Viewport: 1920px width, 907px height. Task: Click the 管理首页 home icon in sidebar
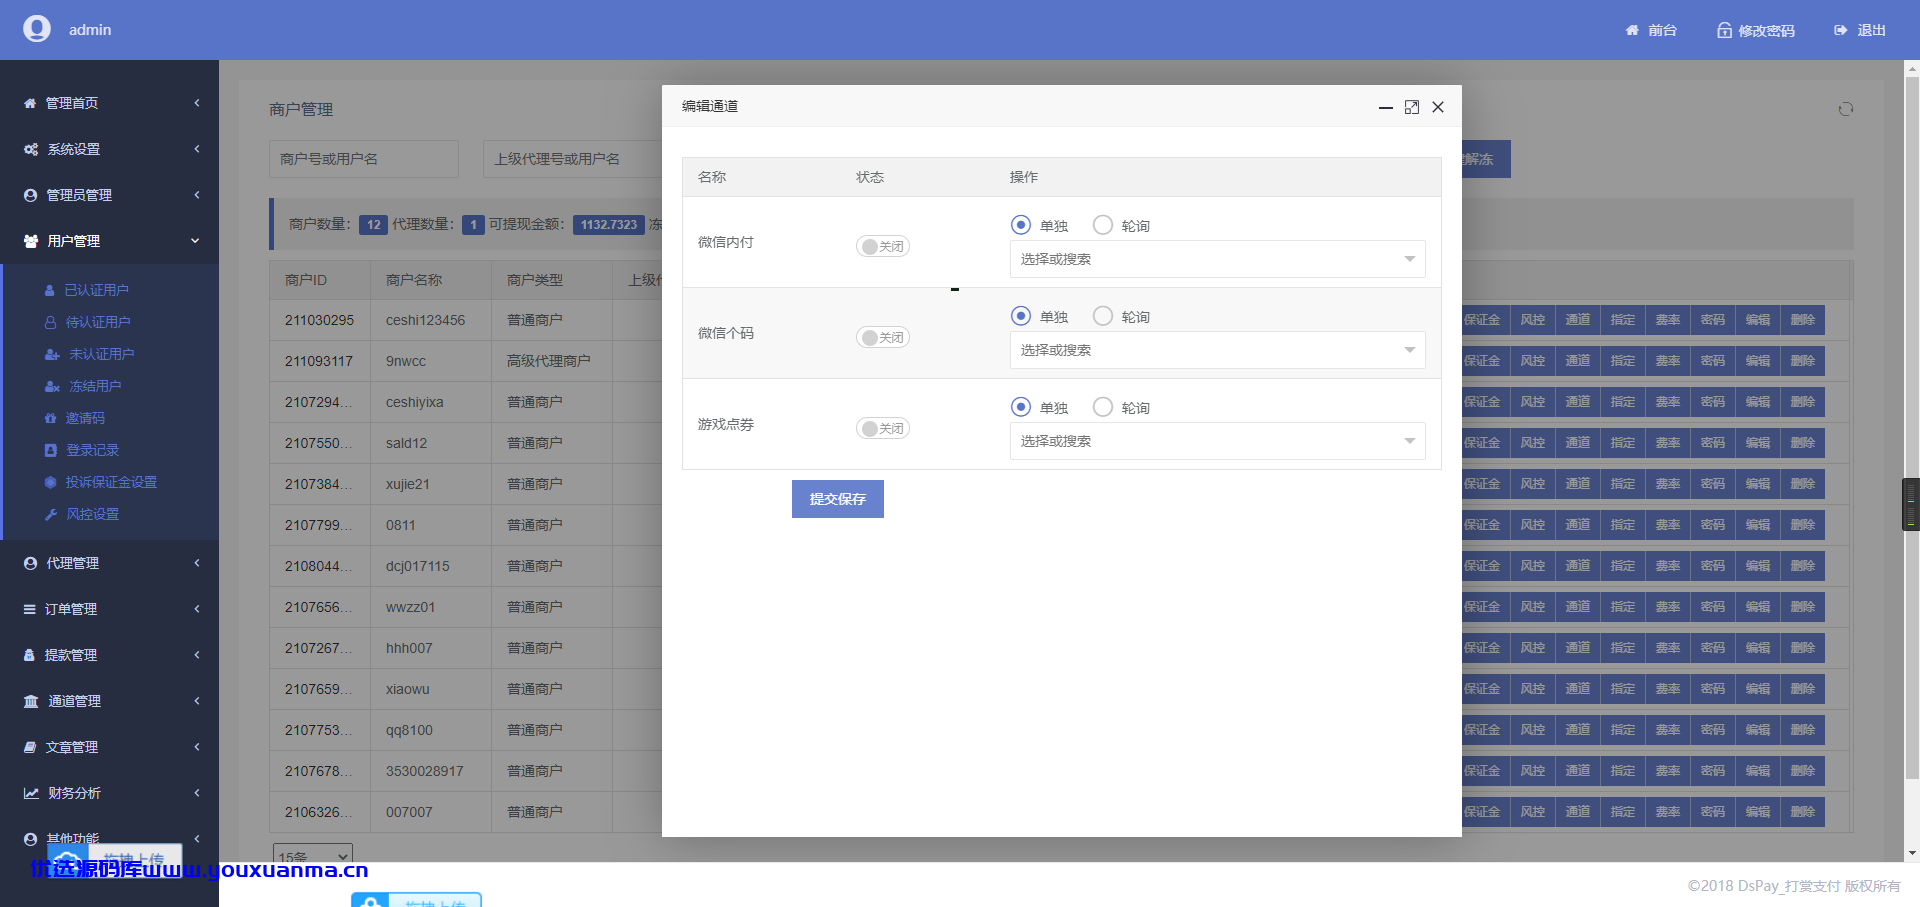pyautogui.click(x=30, y=103)
